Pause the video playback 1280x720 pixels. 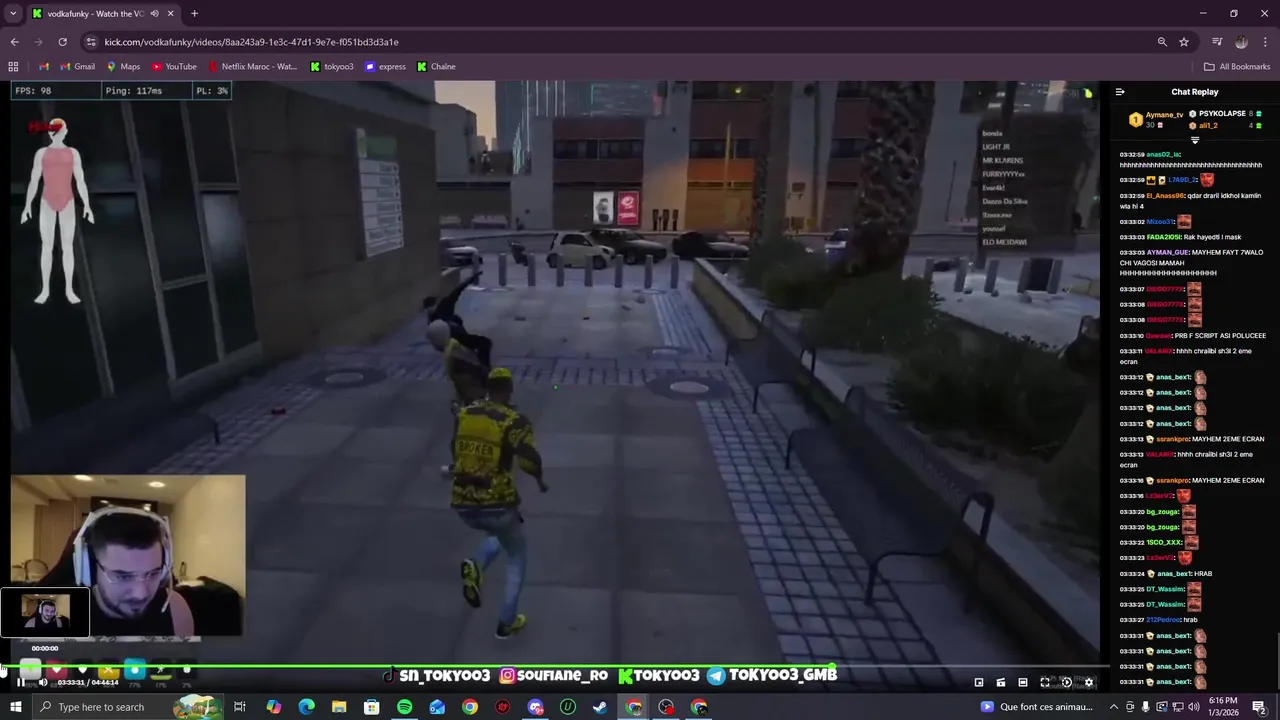[x=21, y=682]
